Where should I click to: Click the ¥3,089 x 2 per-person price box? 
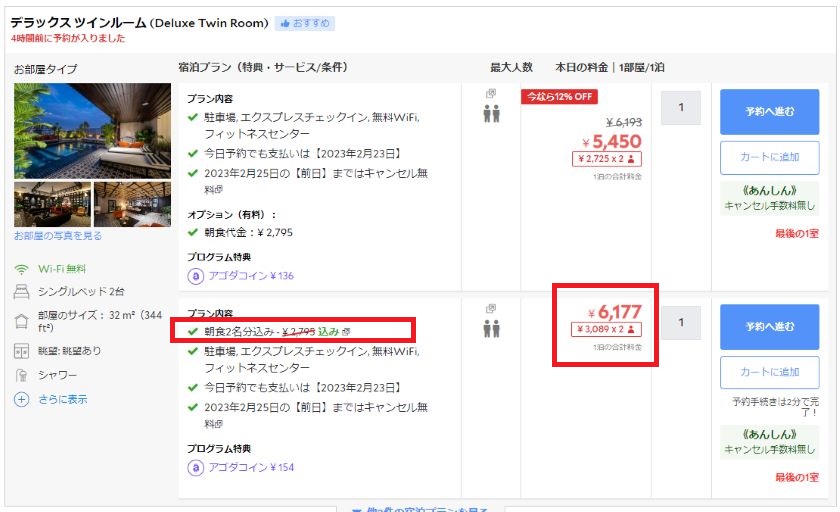[607, 328]
